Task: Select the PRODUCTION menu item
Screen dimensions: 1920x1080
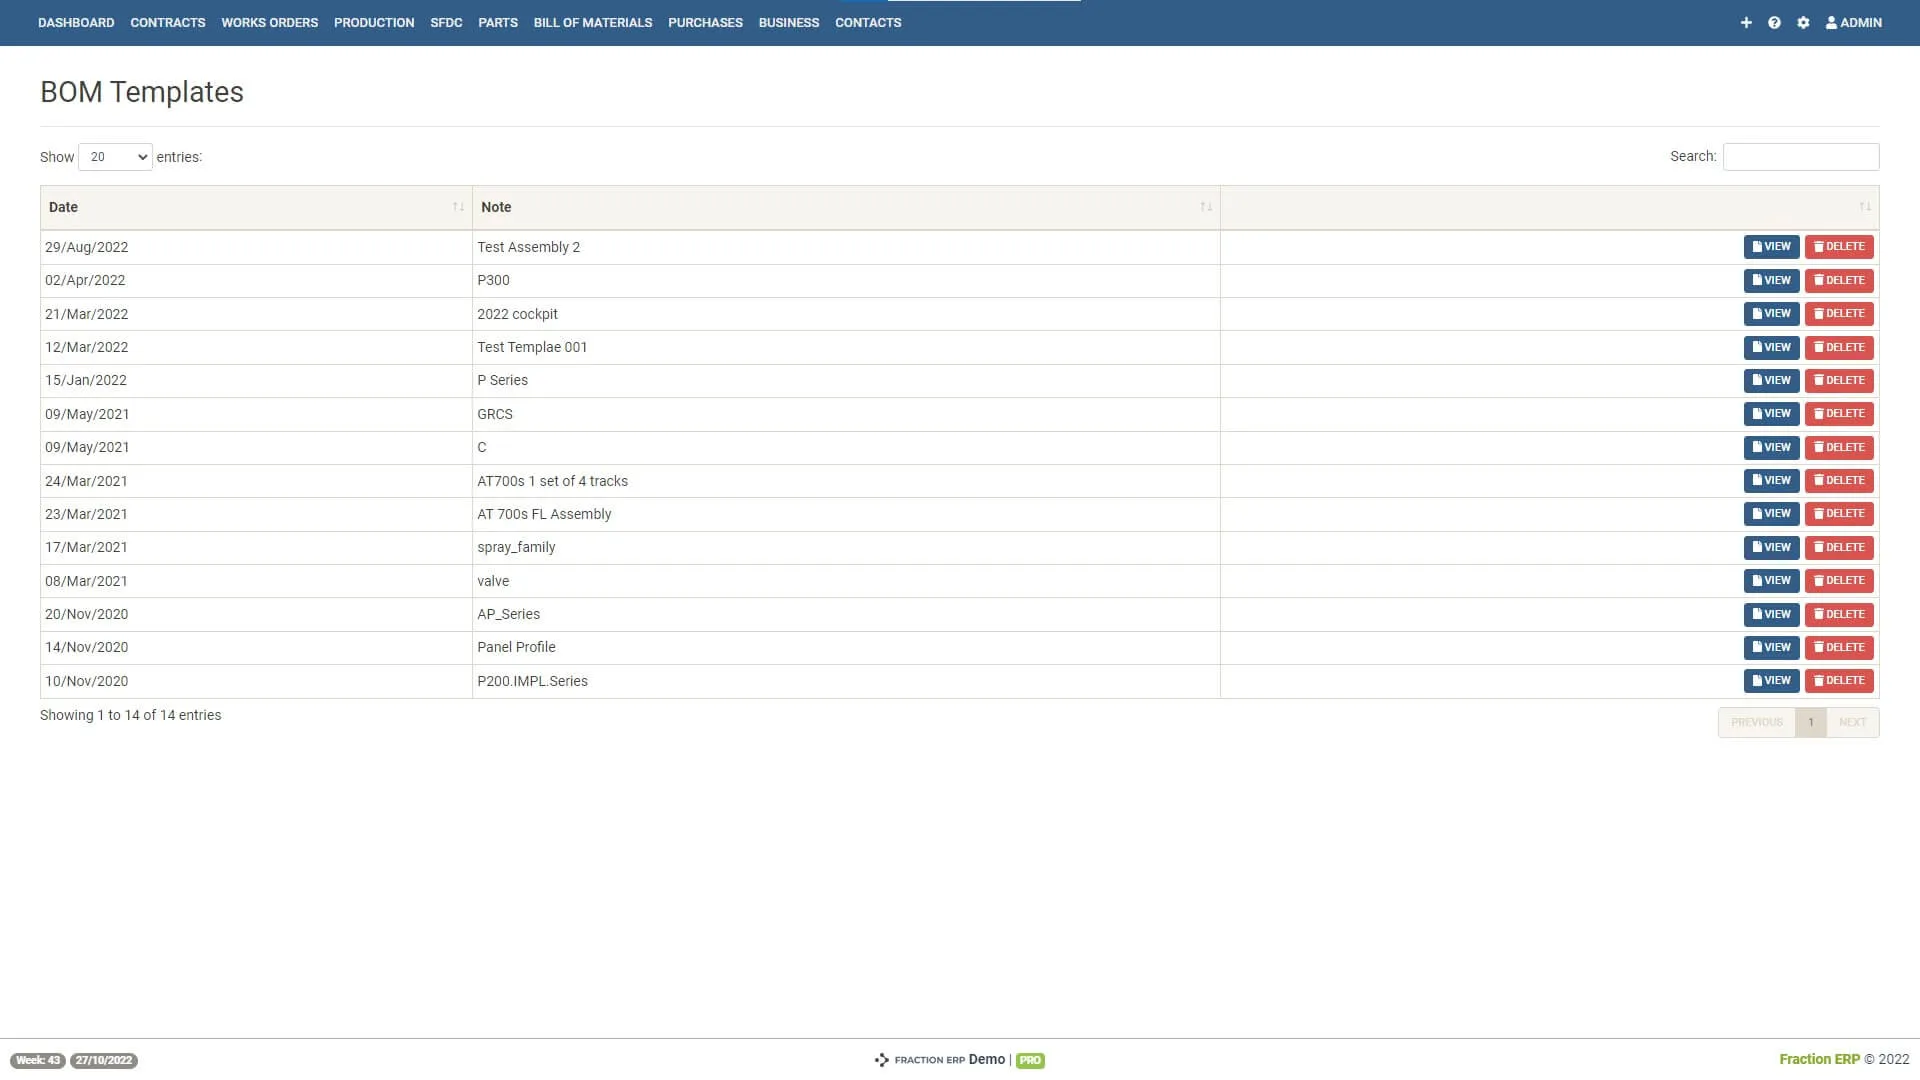Action: 374,22
